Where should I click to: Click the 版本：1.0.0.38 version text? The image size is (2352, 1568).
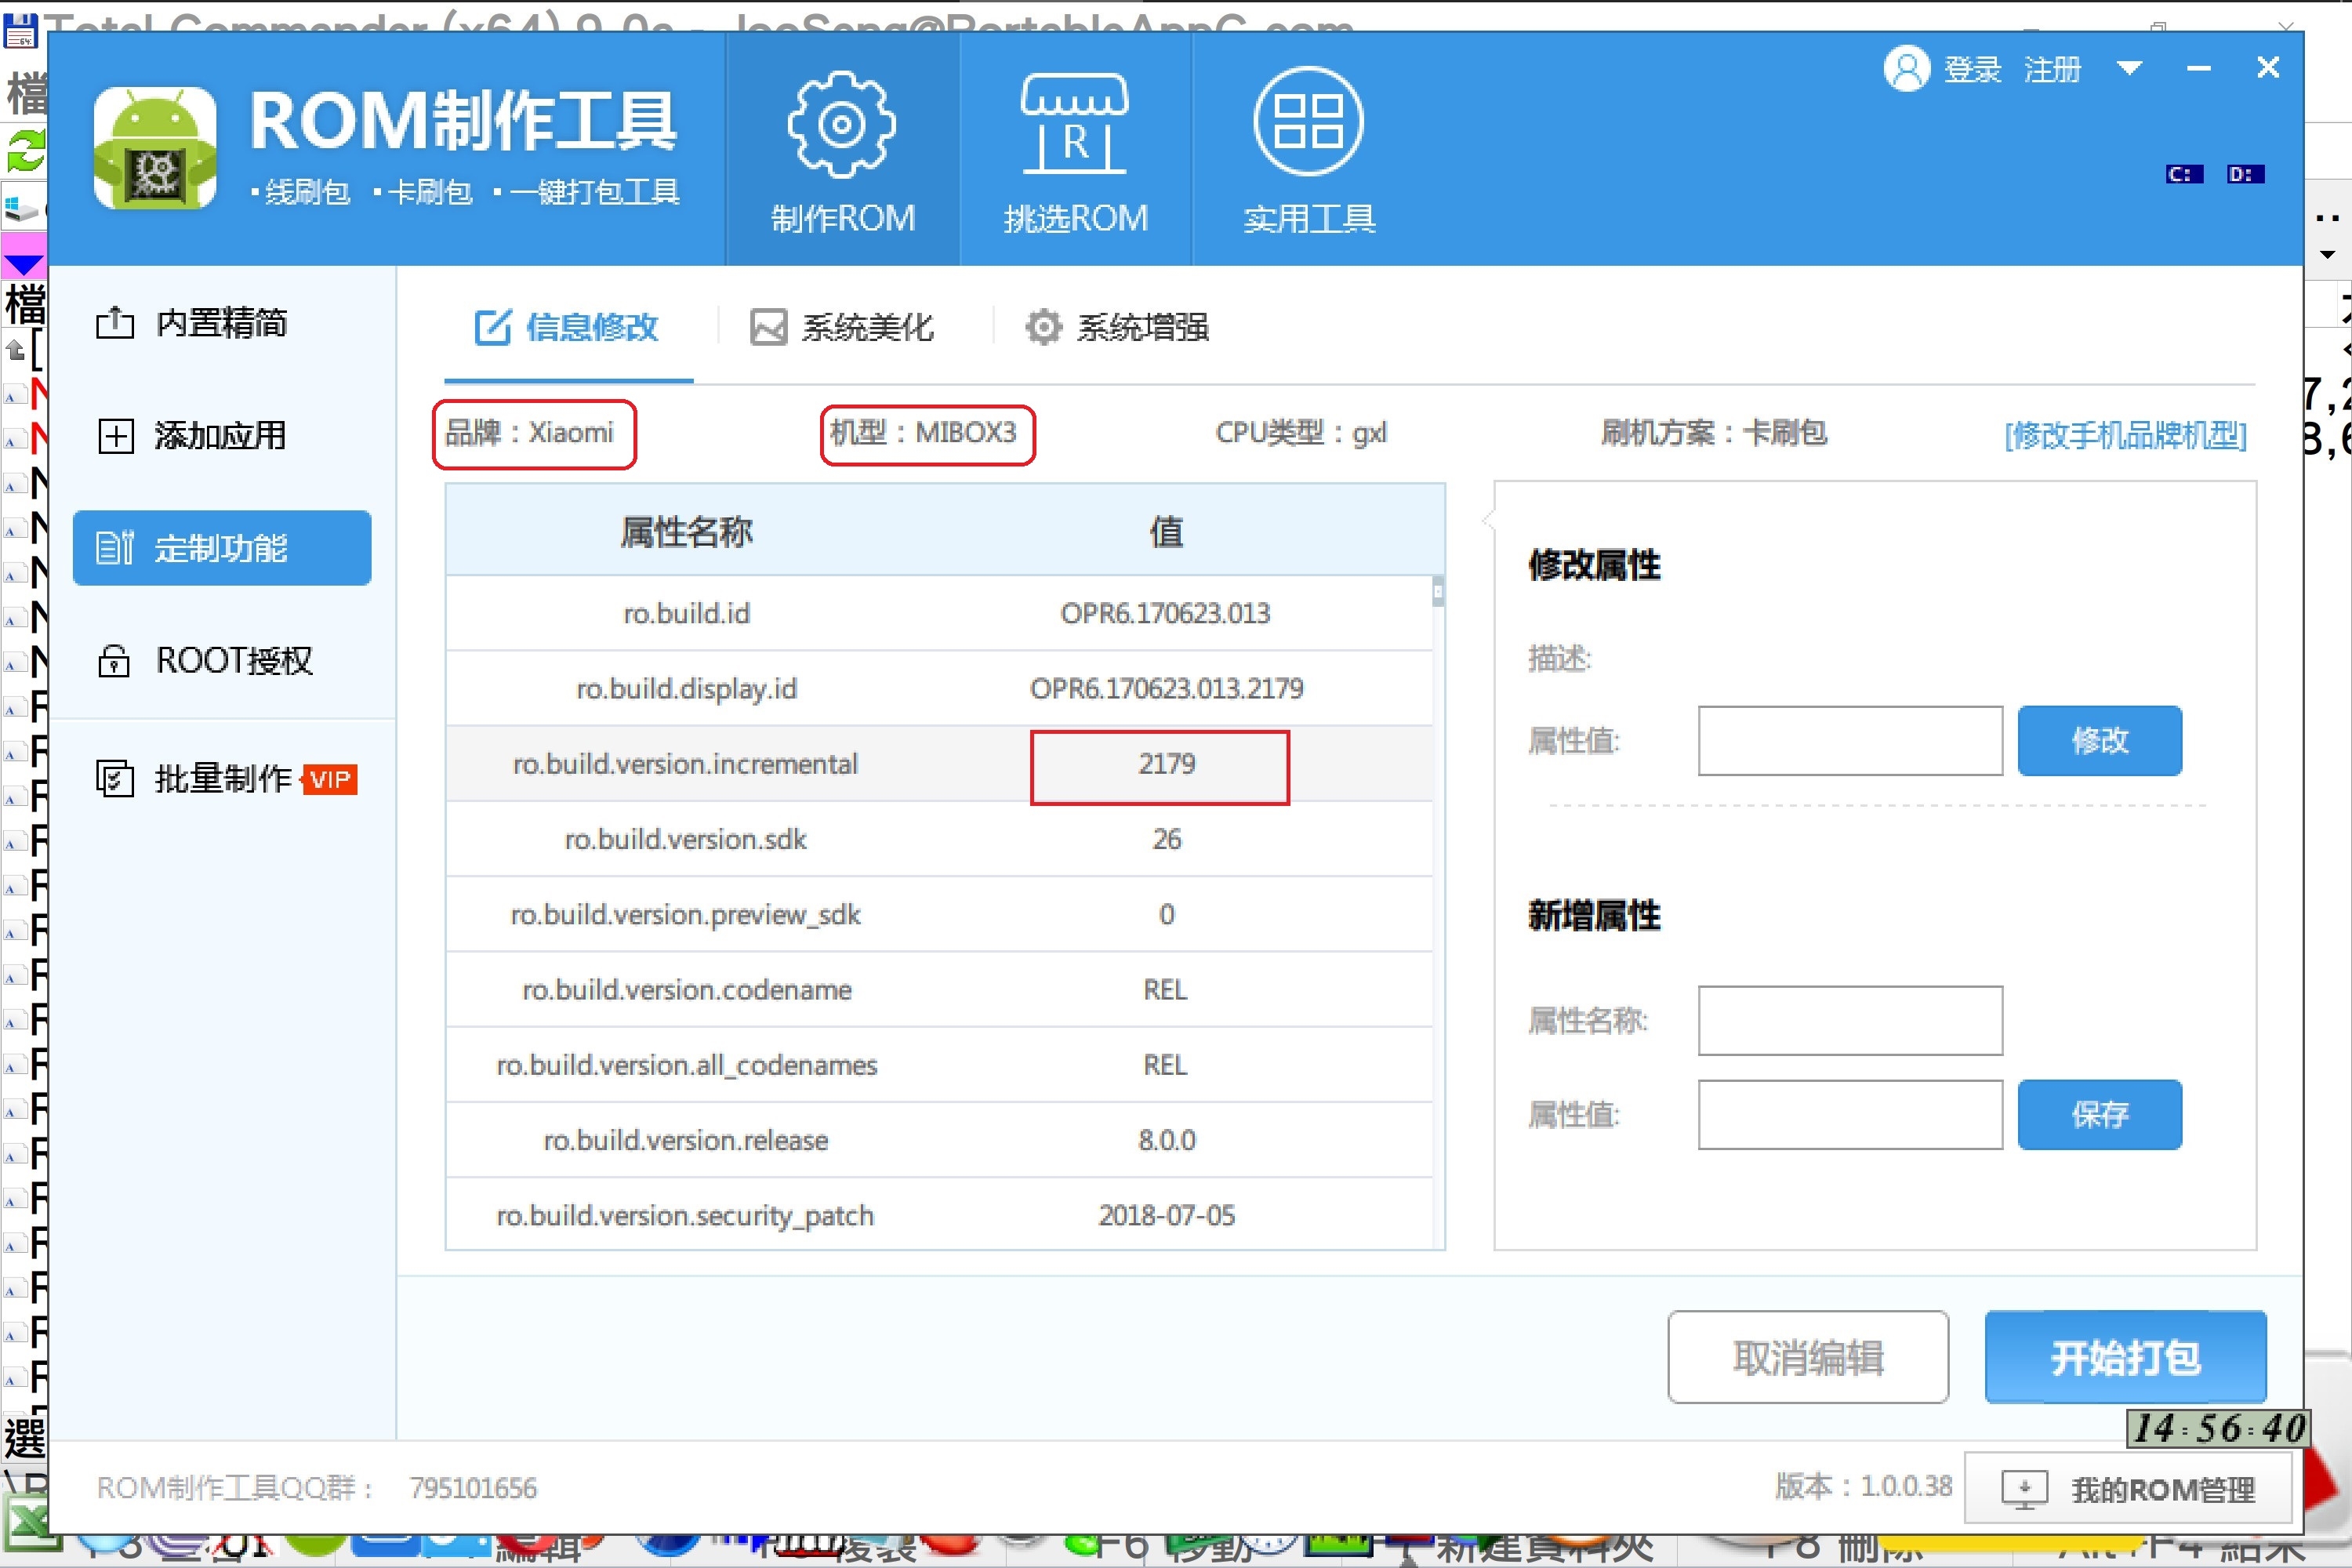tap(1864, 1486)
